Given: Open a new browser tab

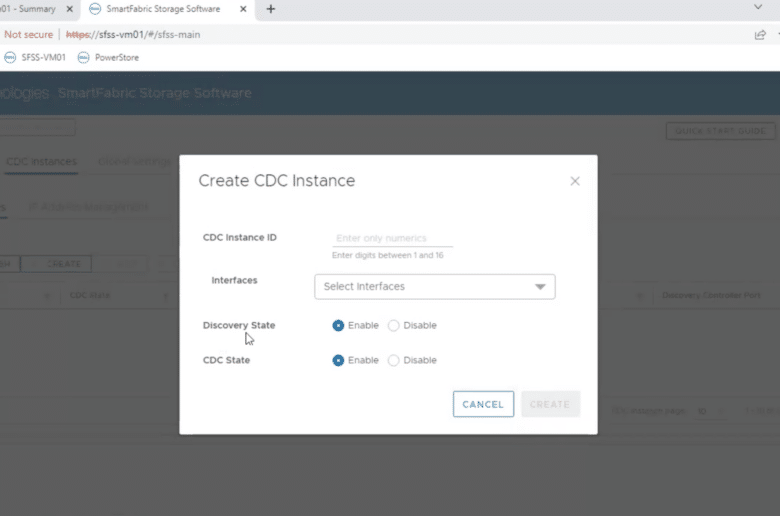Looking at the screenshot, I should pos(271,9).
